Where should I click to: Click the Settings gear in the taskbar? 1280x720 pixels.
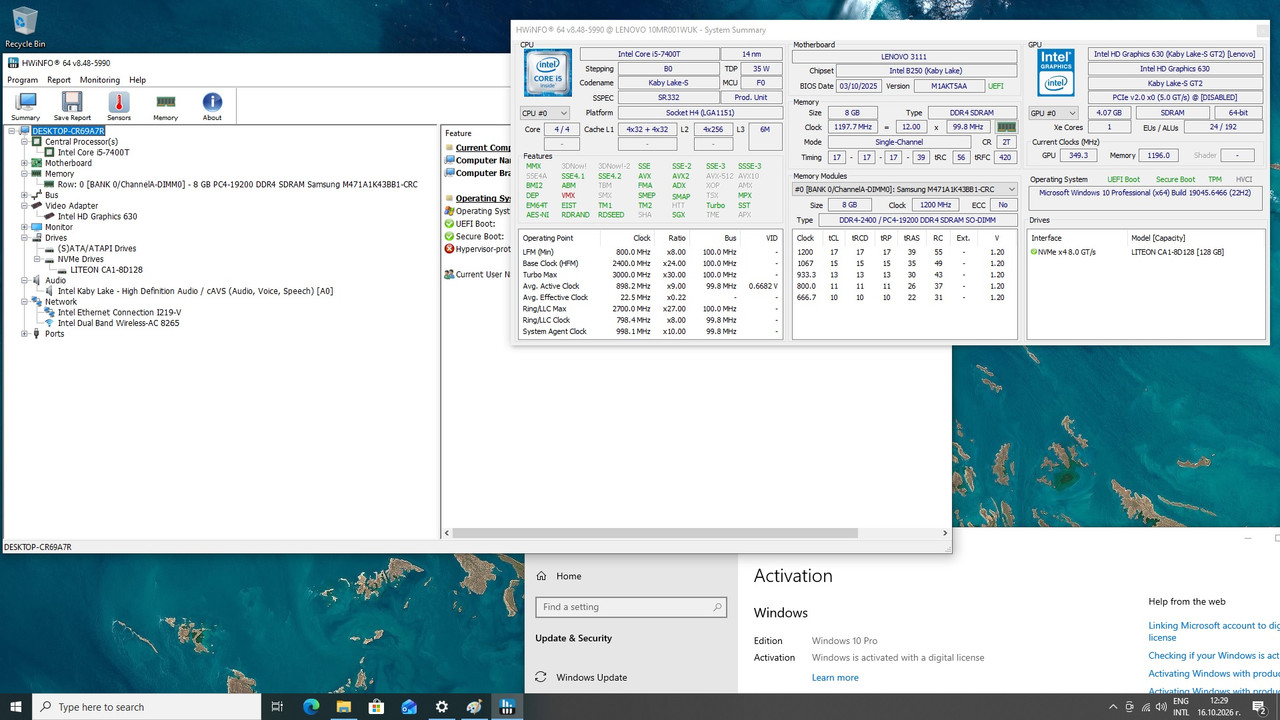442,707
